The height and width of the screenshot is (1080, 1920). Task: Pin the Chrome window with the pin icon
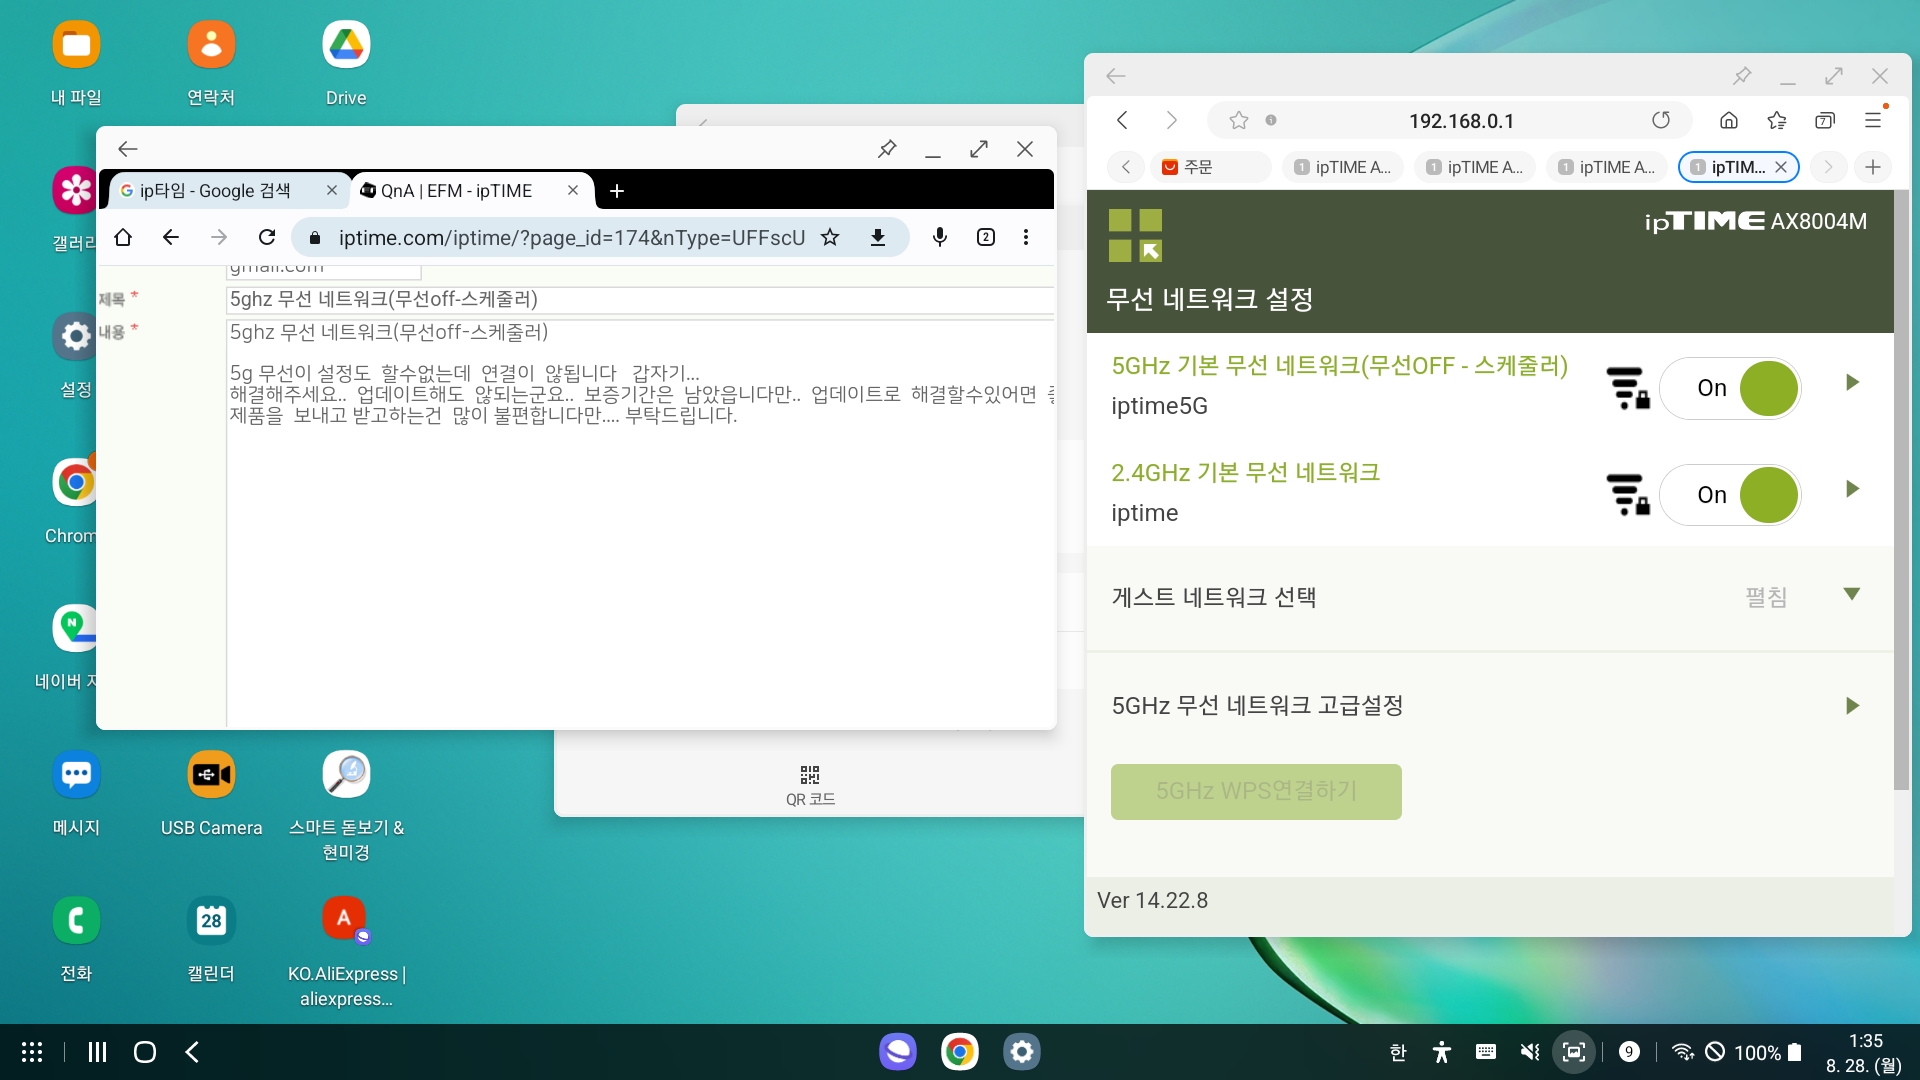[x=887, y=149]
